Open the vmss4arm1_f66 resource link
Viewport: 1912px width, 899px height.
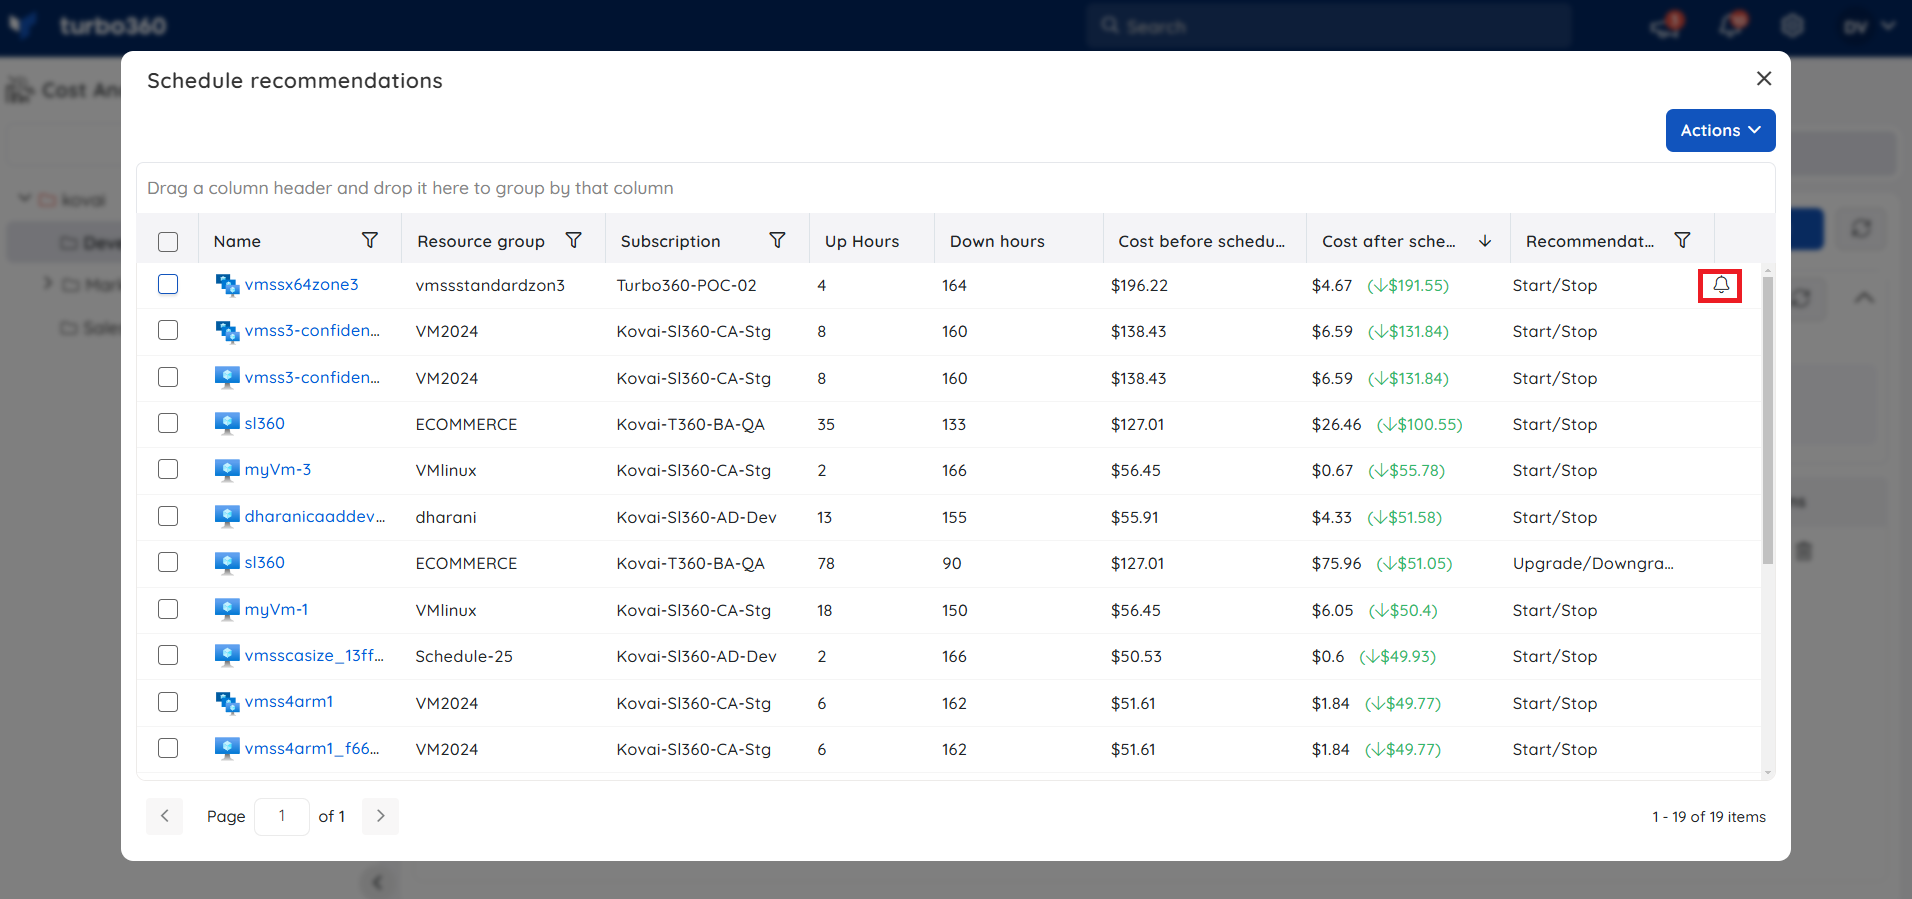[312, 748]
